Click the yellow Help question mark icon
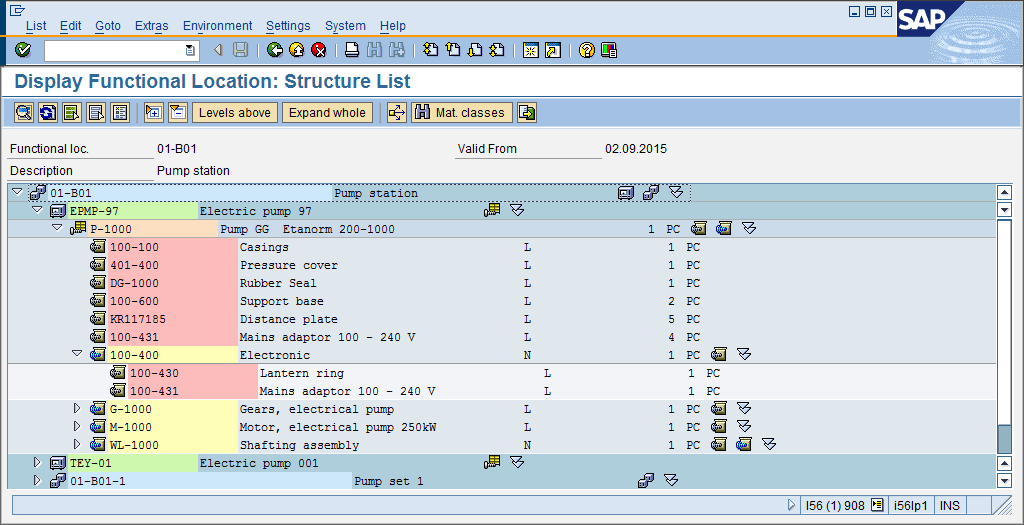This screenshot has height=525, width=1024. click(x=586, y=50)
